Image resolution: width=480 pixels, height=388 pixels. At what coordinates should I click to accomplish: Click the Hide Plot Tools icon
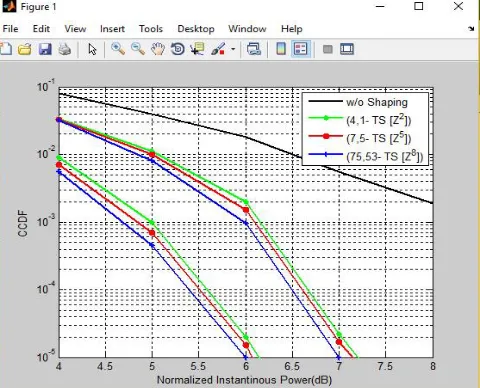(328, 49)
